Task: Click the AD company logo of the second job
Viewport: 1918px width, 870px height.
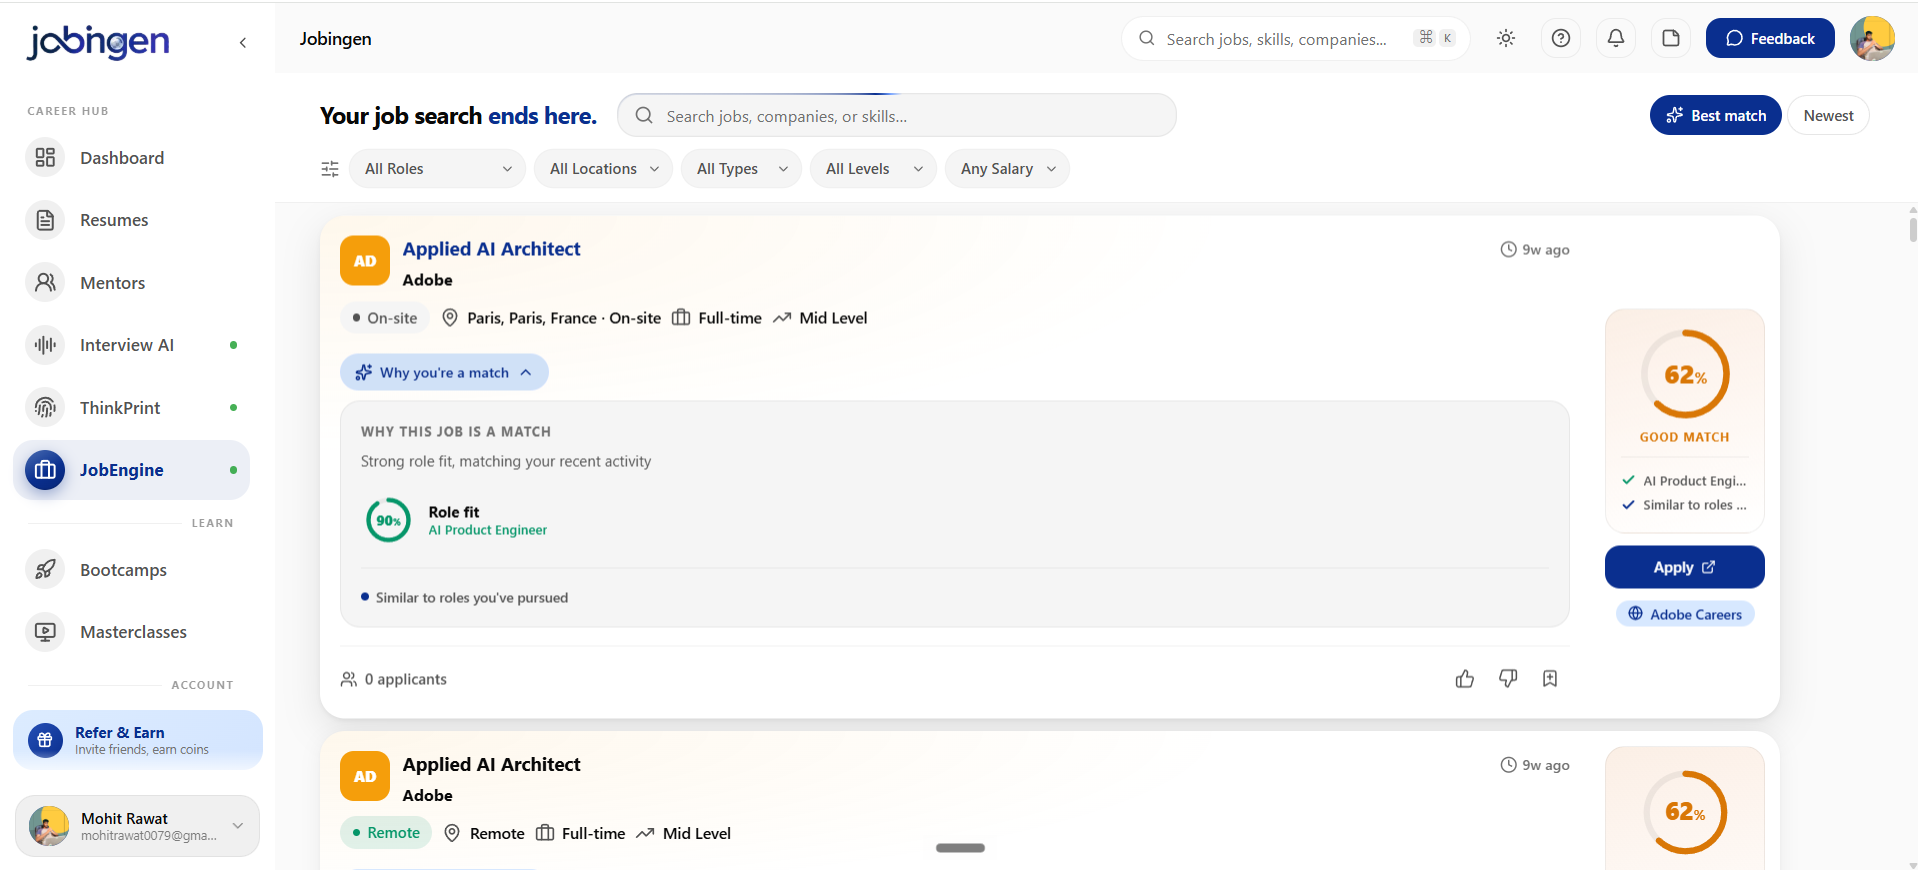Action: pos(365,776)
